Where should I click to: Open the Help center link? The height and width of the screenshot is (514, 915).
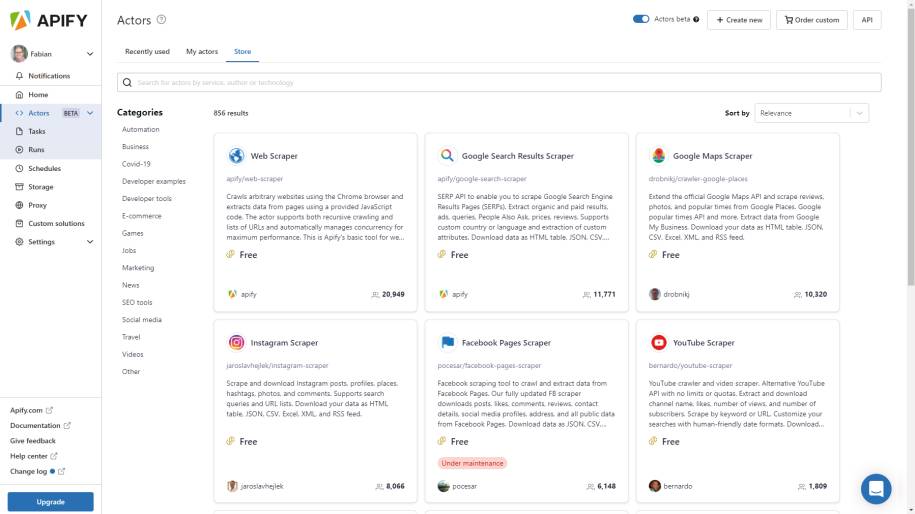point(33,456)
